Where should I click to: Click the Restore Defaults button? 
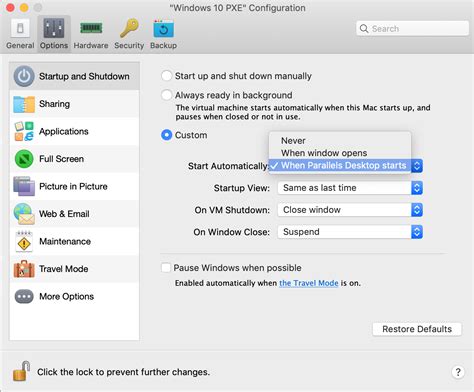point(417,329)
